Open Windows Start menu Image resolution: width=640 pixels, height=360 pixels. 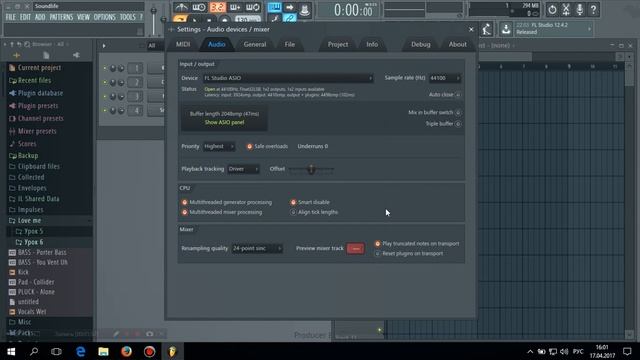[11, 351]
